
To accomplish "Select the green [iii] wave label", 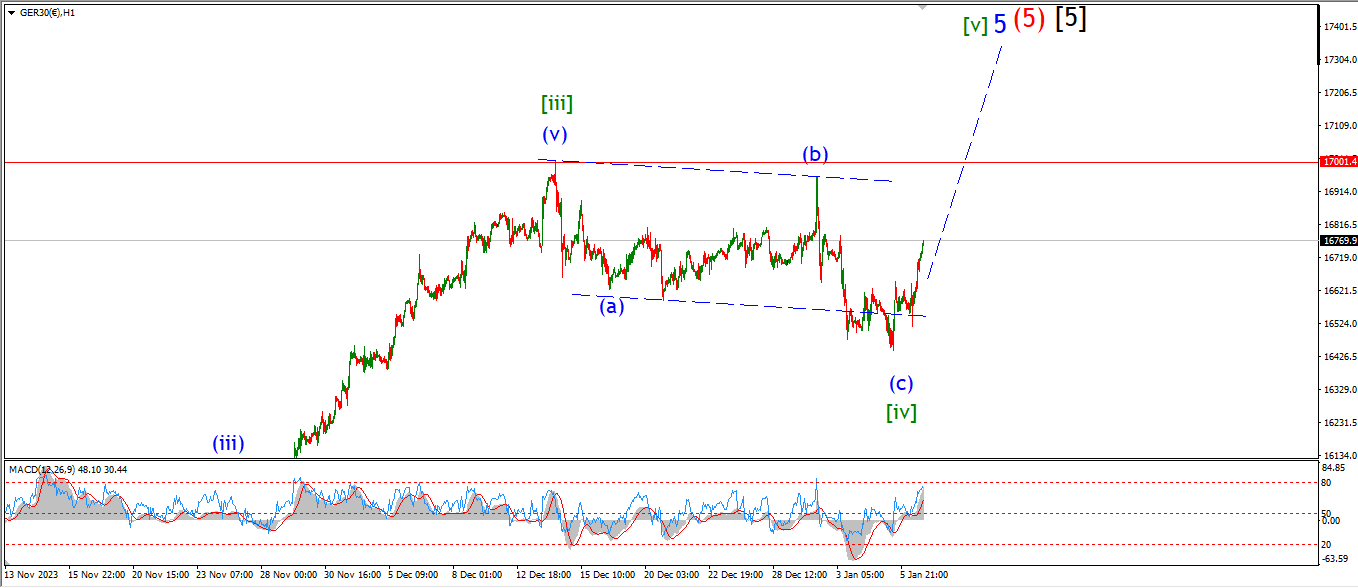I will tap(556, 103).
